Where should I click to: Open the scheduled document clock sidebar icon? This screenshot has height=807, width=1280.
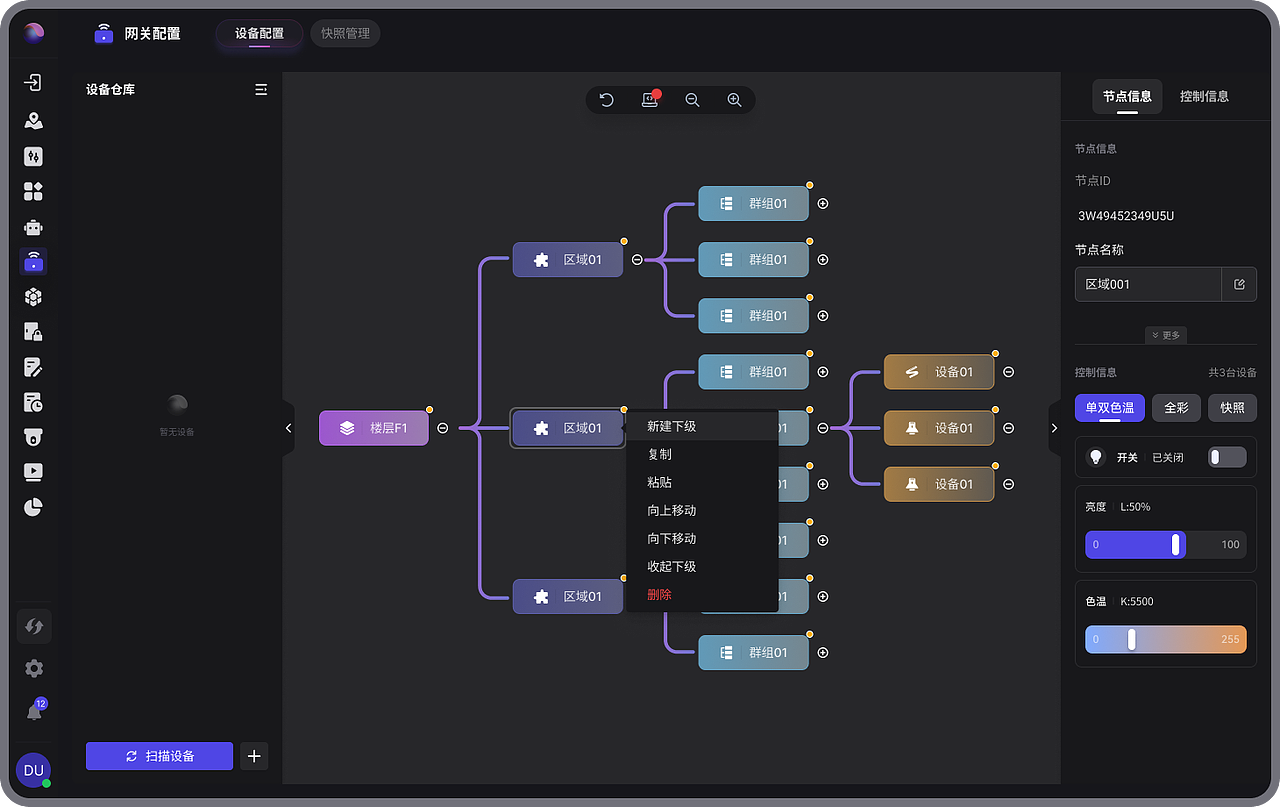coord(34,402)
